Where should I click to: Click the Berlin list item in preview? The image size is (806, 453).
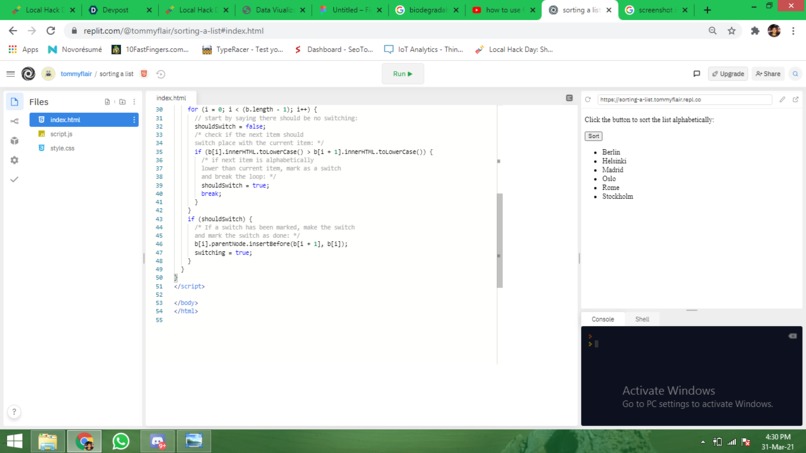pyautogui.click(x=611, y=152)
